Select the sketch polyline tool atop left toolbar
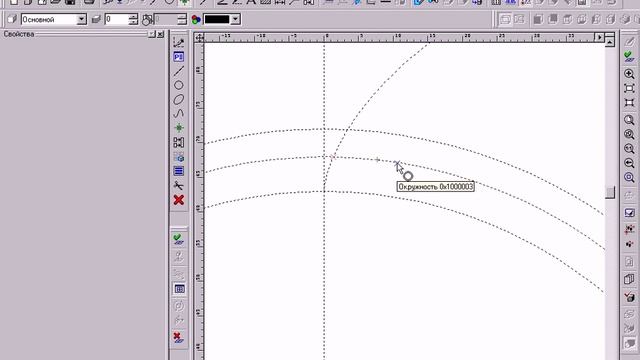The image size is (640, 360). tap(178, 42)
